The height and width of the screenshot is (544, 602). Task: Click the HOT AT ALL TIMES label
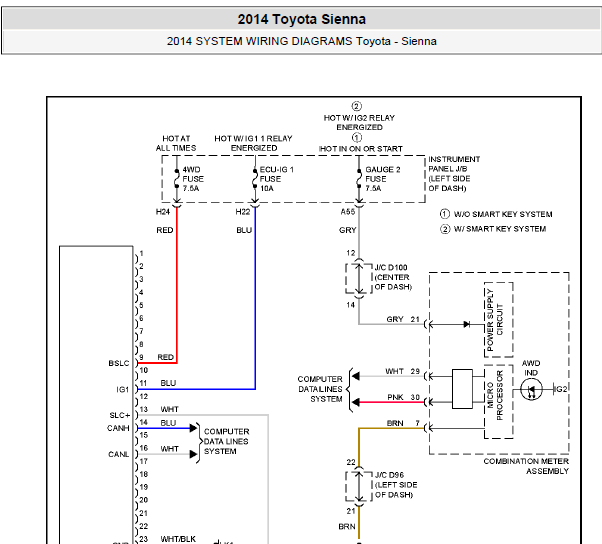point(176,143)
